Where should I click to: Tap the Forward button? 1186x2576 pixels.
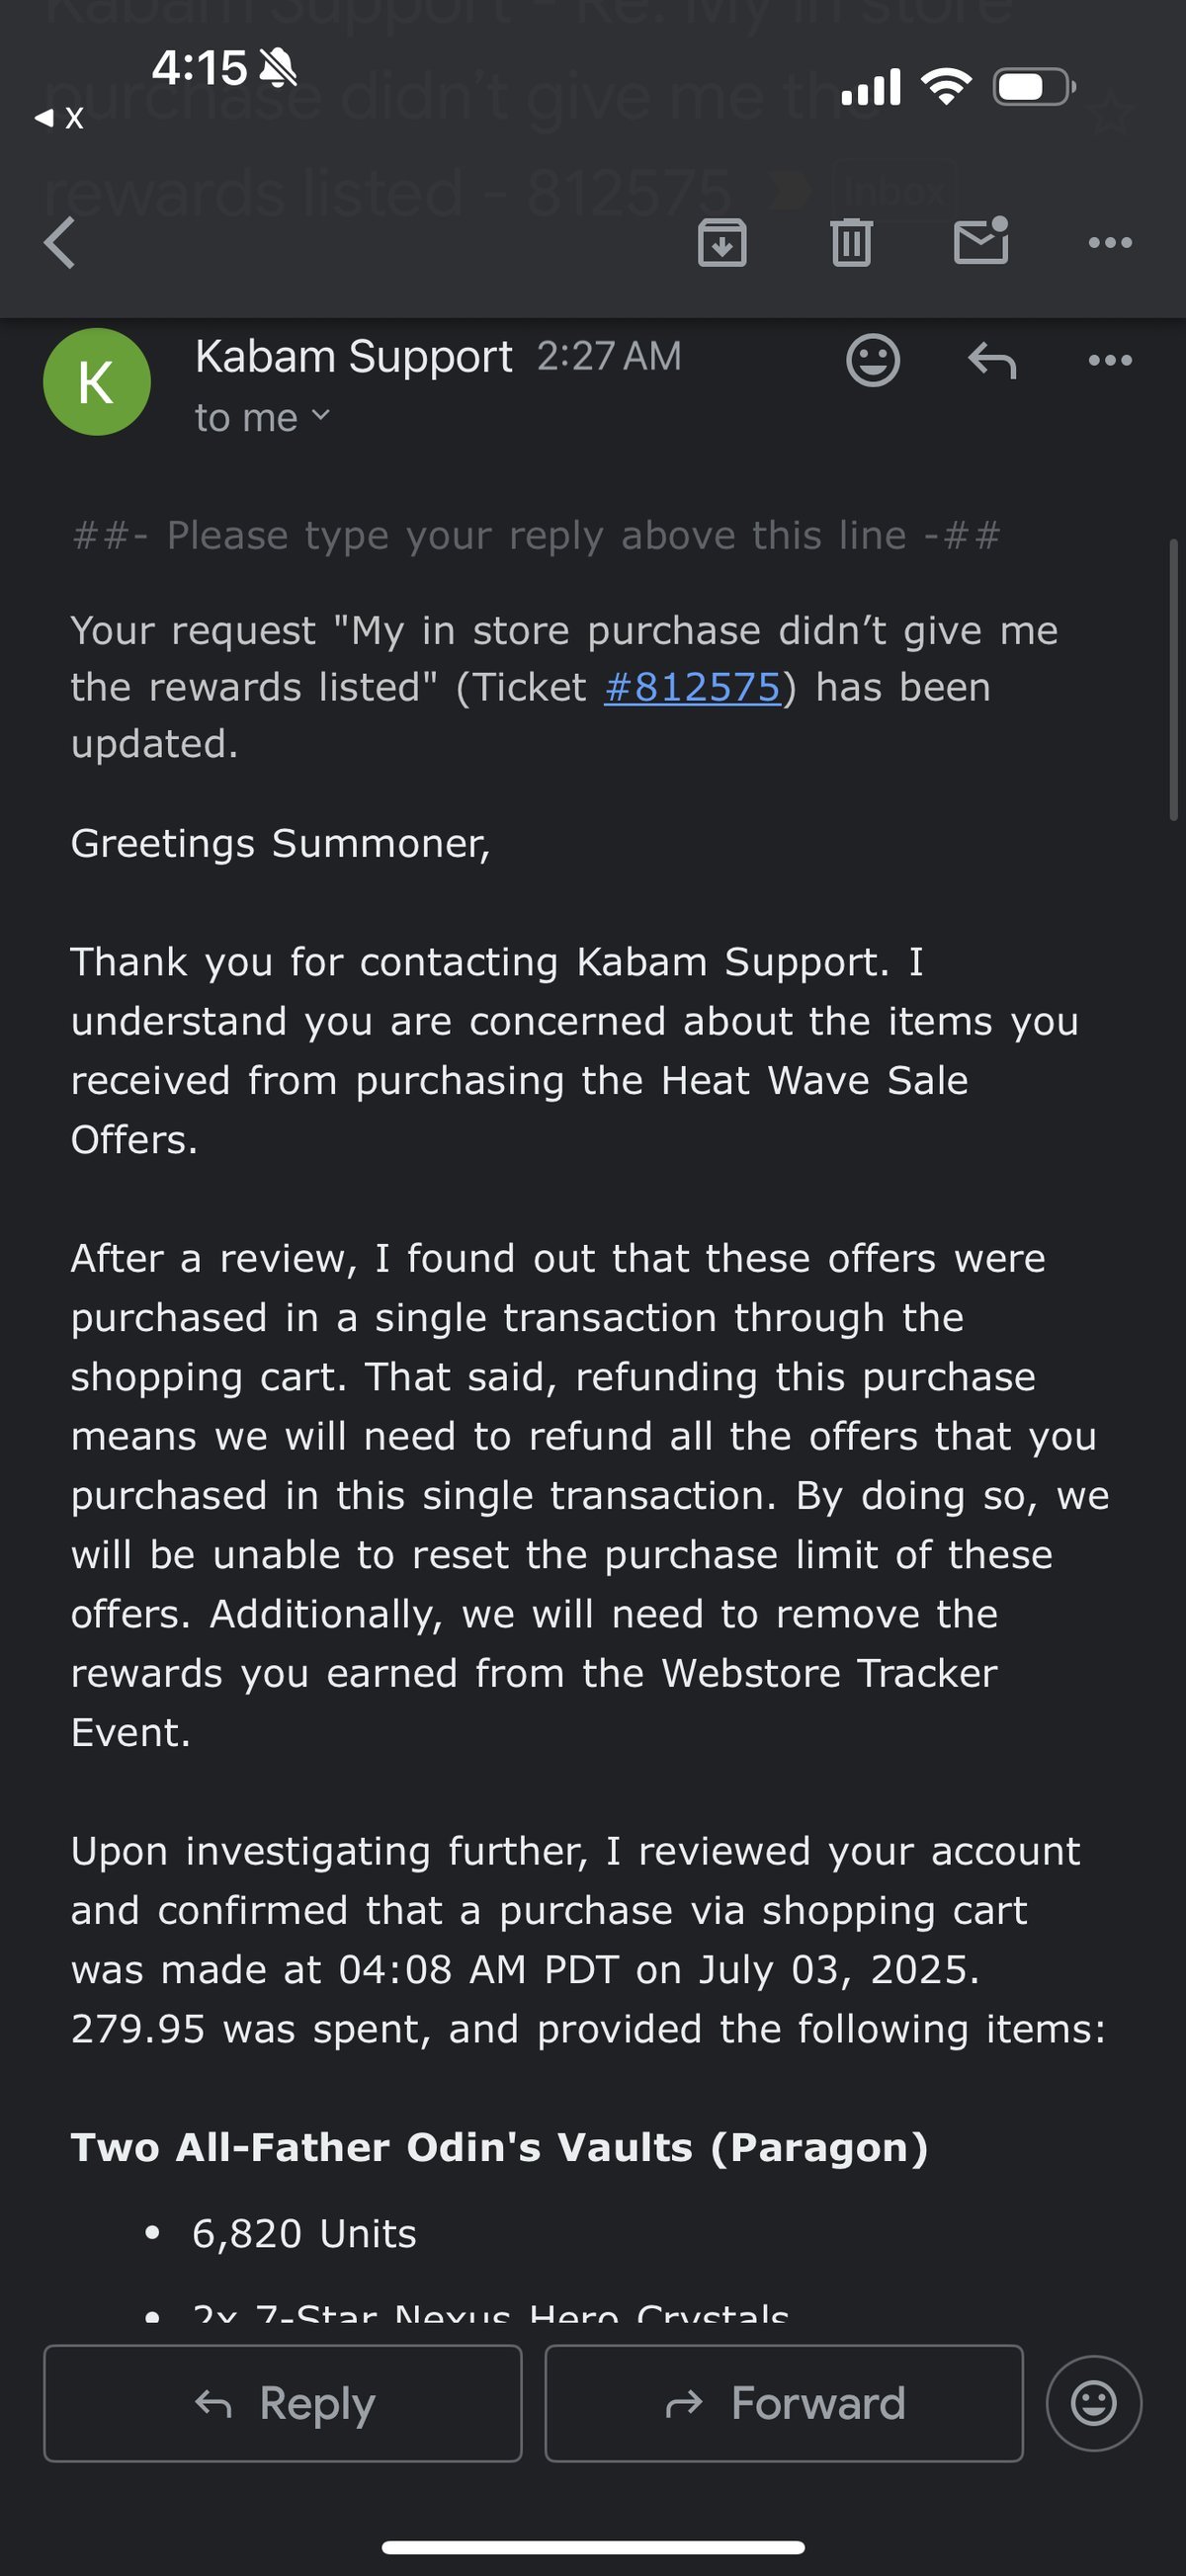point(784,2403)
